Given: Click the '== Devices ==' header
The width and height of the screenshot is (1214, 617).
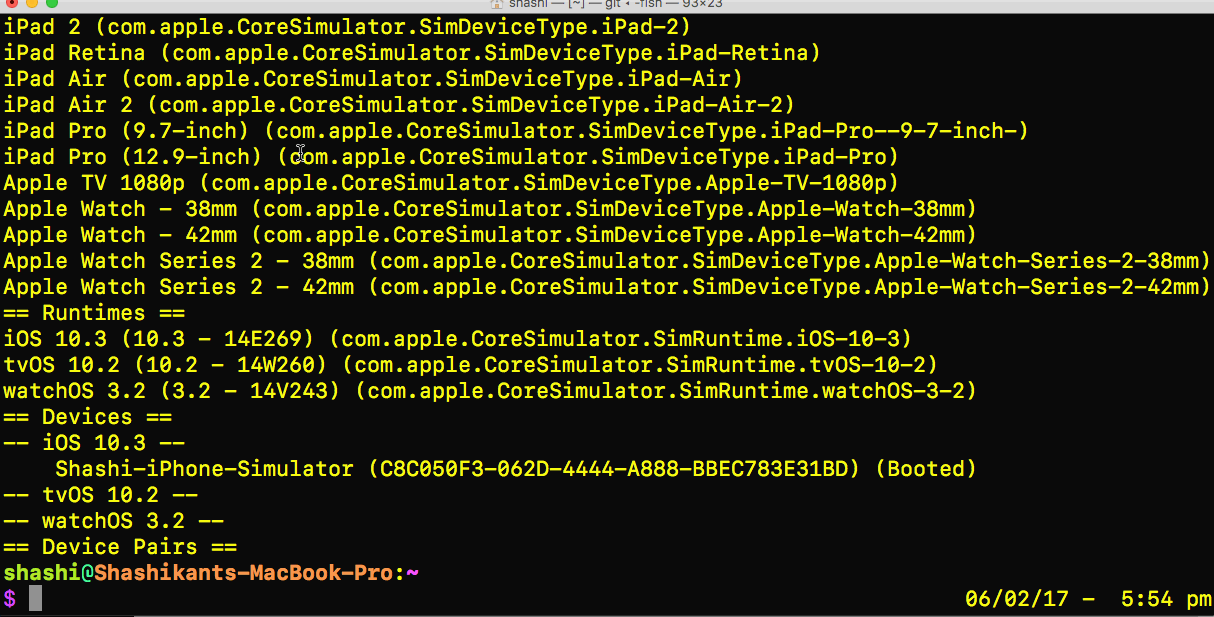Looking at the screenshot, I should 88,417.
